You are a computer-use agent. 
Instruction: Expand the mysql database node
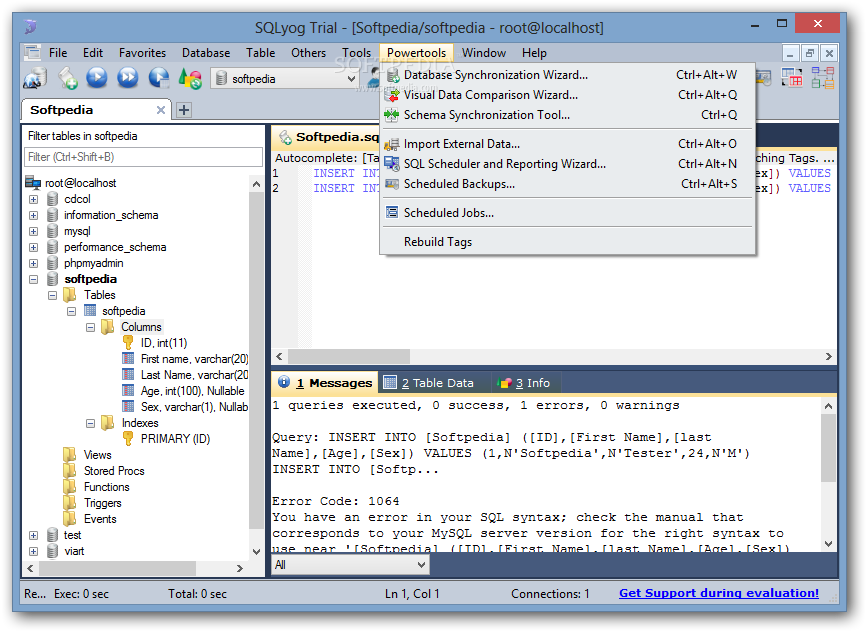pyautogui.click(x=34, y=232)
